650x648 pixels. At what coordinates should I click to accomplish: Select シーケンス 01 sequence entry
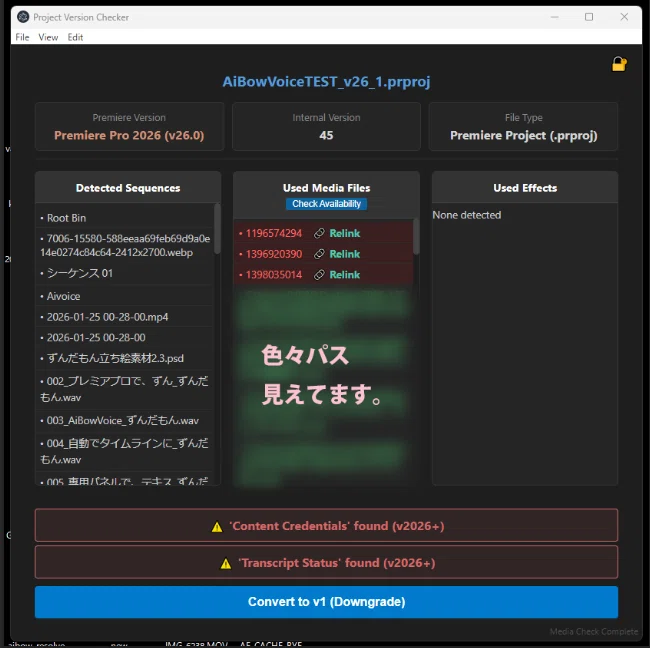(124, 273)
